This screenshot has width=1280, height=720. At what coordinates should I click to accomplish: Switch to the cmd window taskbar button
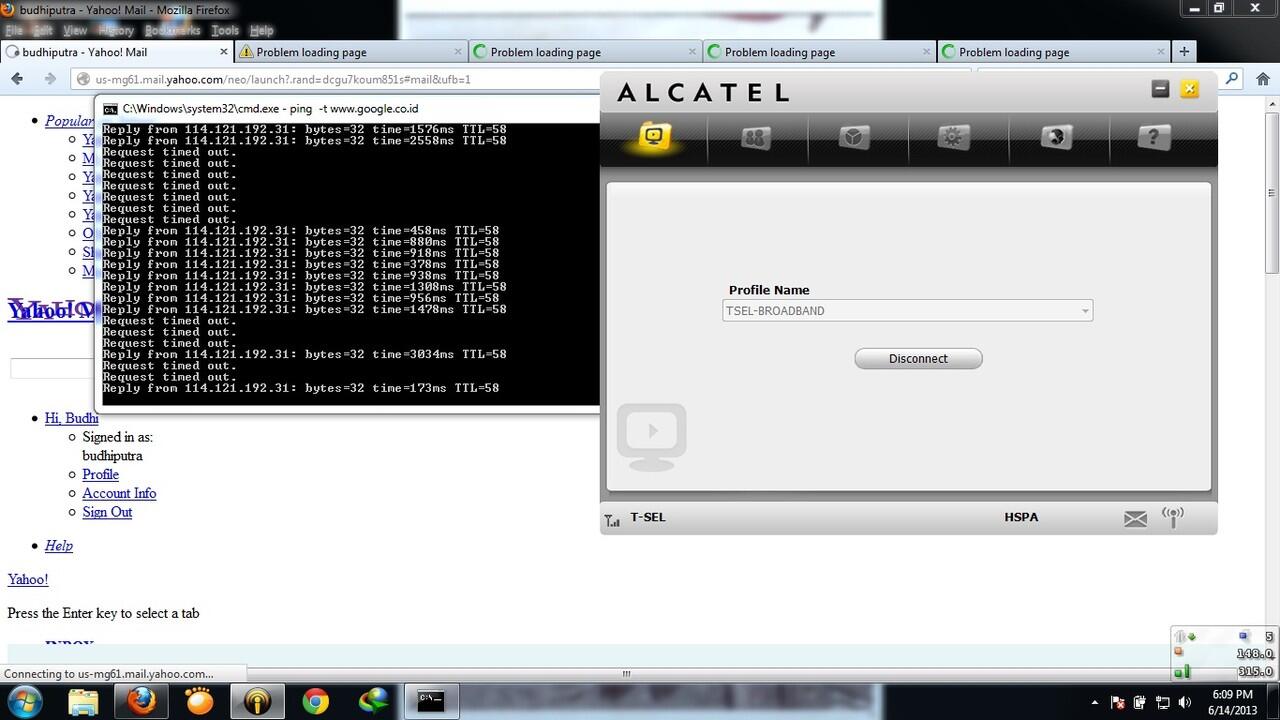[x=431, y=700]
